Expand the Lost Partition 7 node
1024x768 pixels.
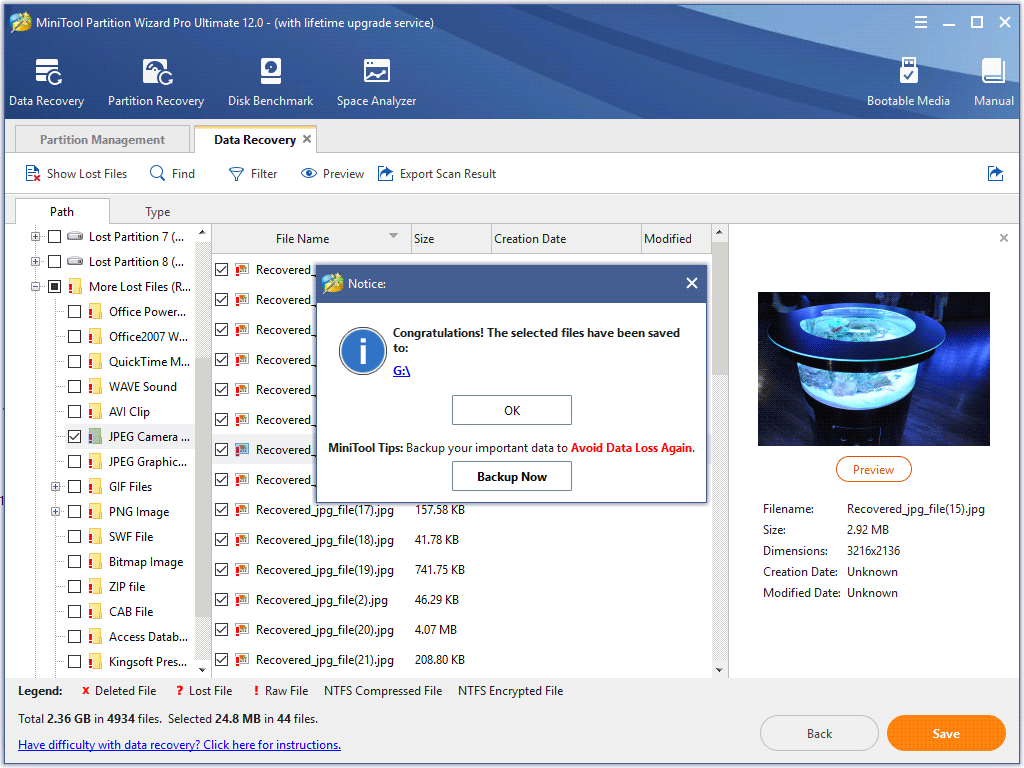click(35, 236)
